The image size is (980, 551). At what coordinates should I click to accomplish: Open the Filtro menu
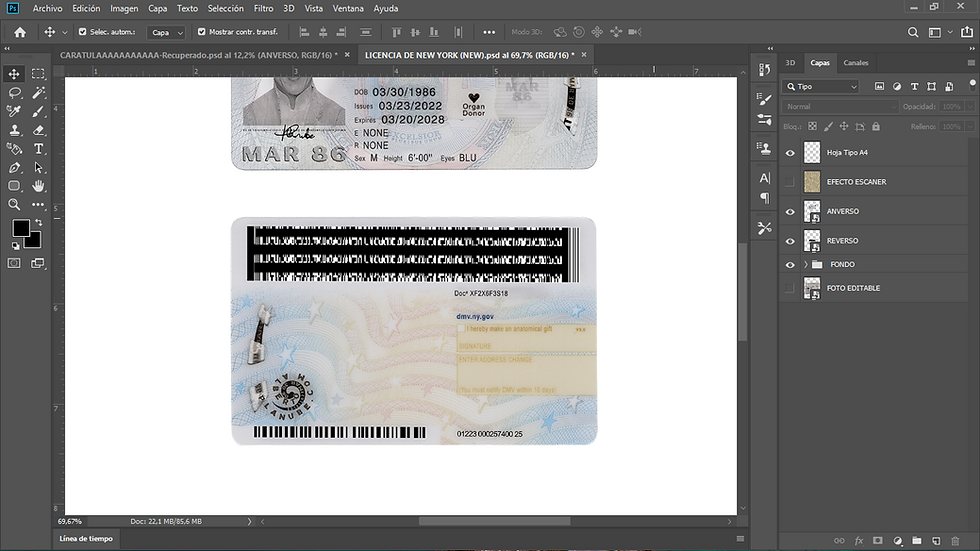click(263, 8)
